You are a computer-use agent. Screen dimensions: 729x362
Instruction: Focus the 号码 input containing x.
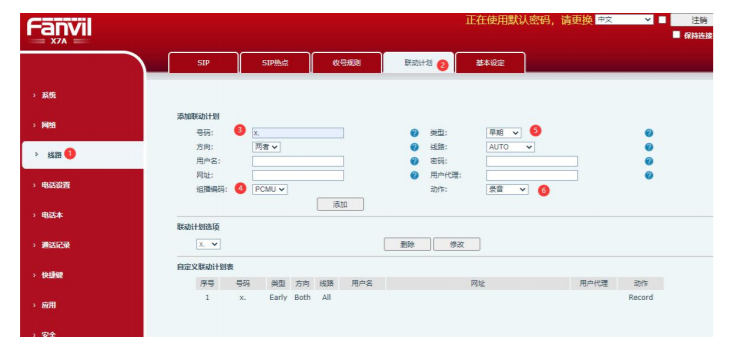298,133
